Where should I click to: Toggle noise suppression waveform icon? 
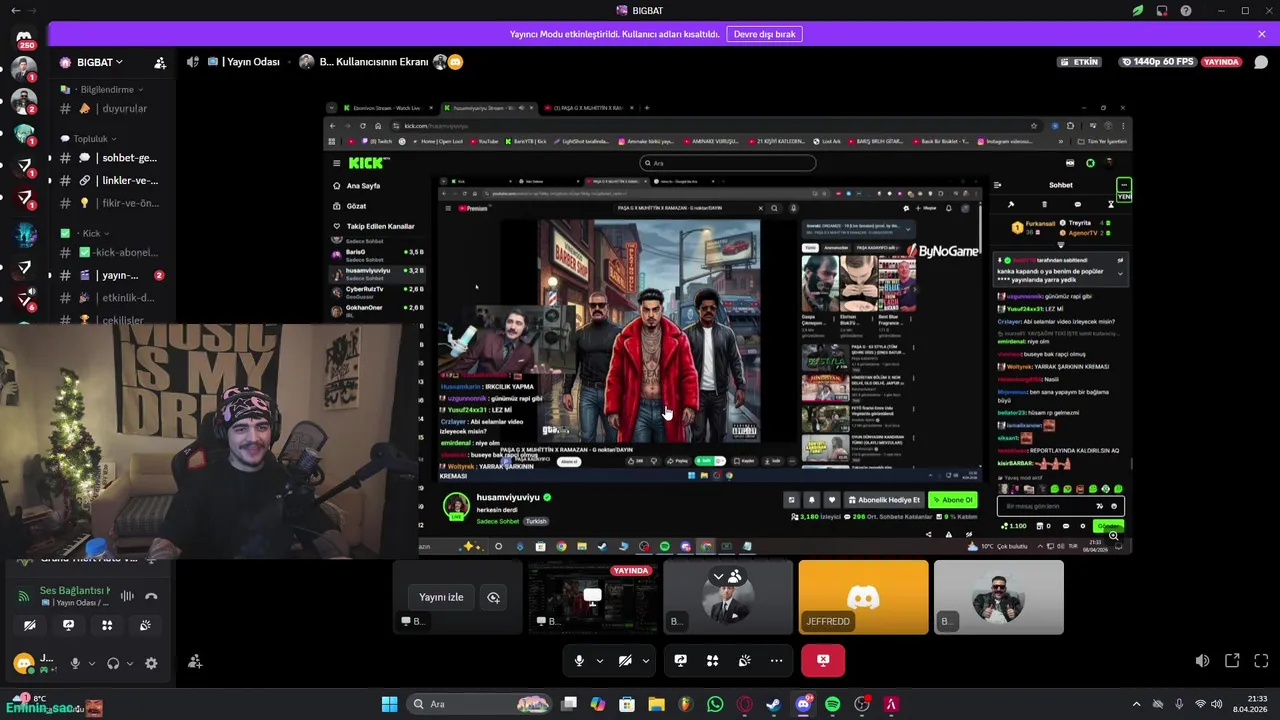click(x=127, y=596)
